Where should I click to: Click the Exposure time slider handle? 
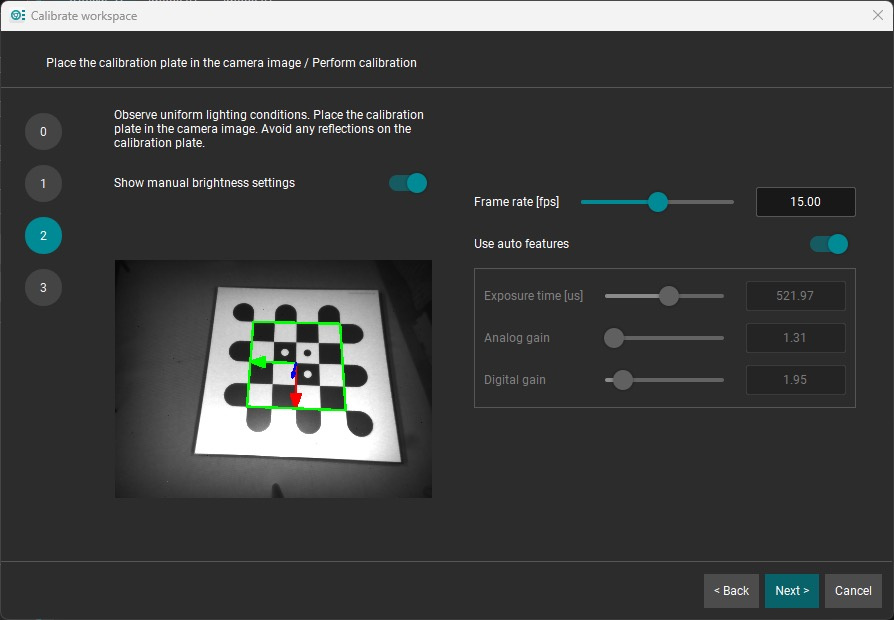pyautogui.click(x=669, y=296)
